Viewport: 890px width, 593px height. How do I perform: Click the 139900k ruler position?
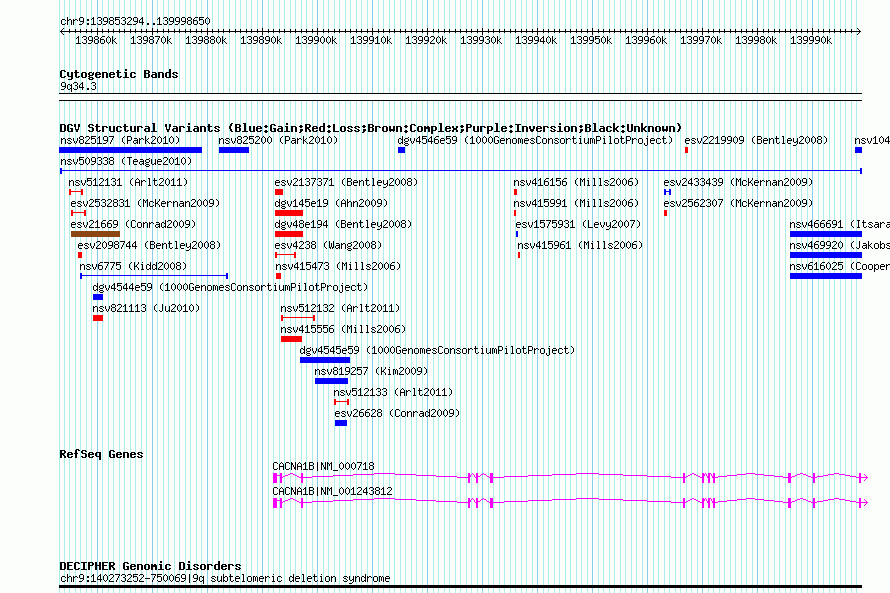click(316, 40)
